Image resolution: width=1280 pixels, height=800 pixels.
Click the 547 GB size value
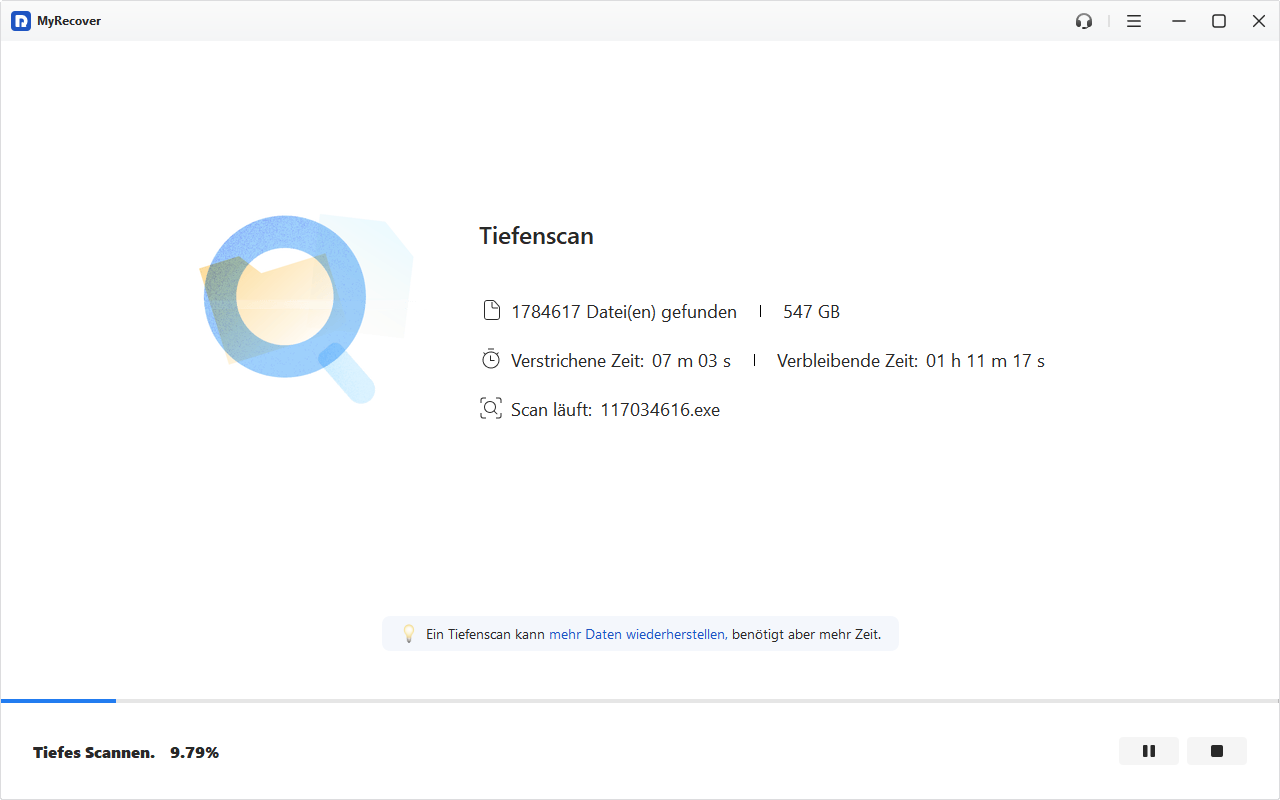click(x=811, y=312)
